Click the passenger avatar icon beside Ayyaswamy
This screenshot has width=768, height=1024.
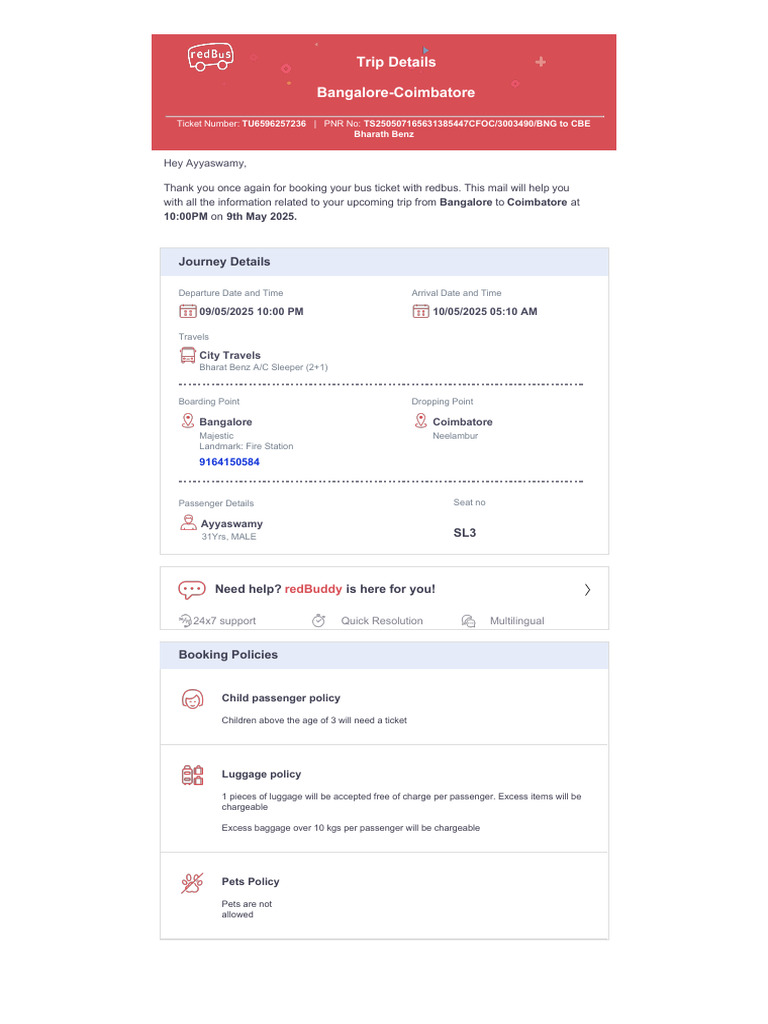click(187, 523)
